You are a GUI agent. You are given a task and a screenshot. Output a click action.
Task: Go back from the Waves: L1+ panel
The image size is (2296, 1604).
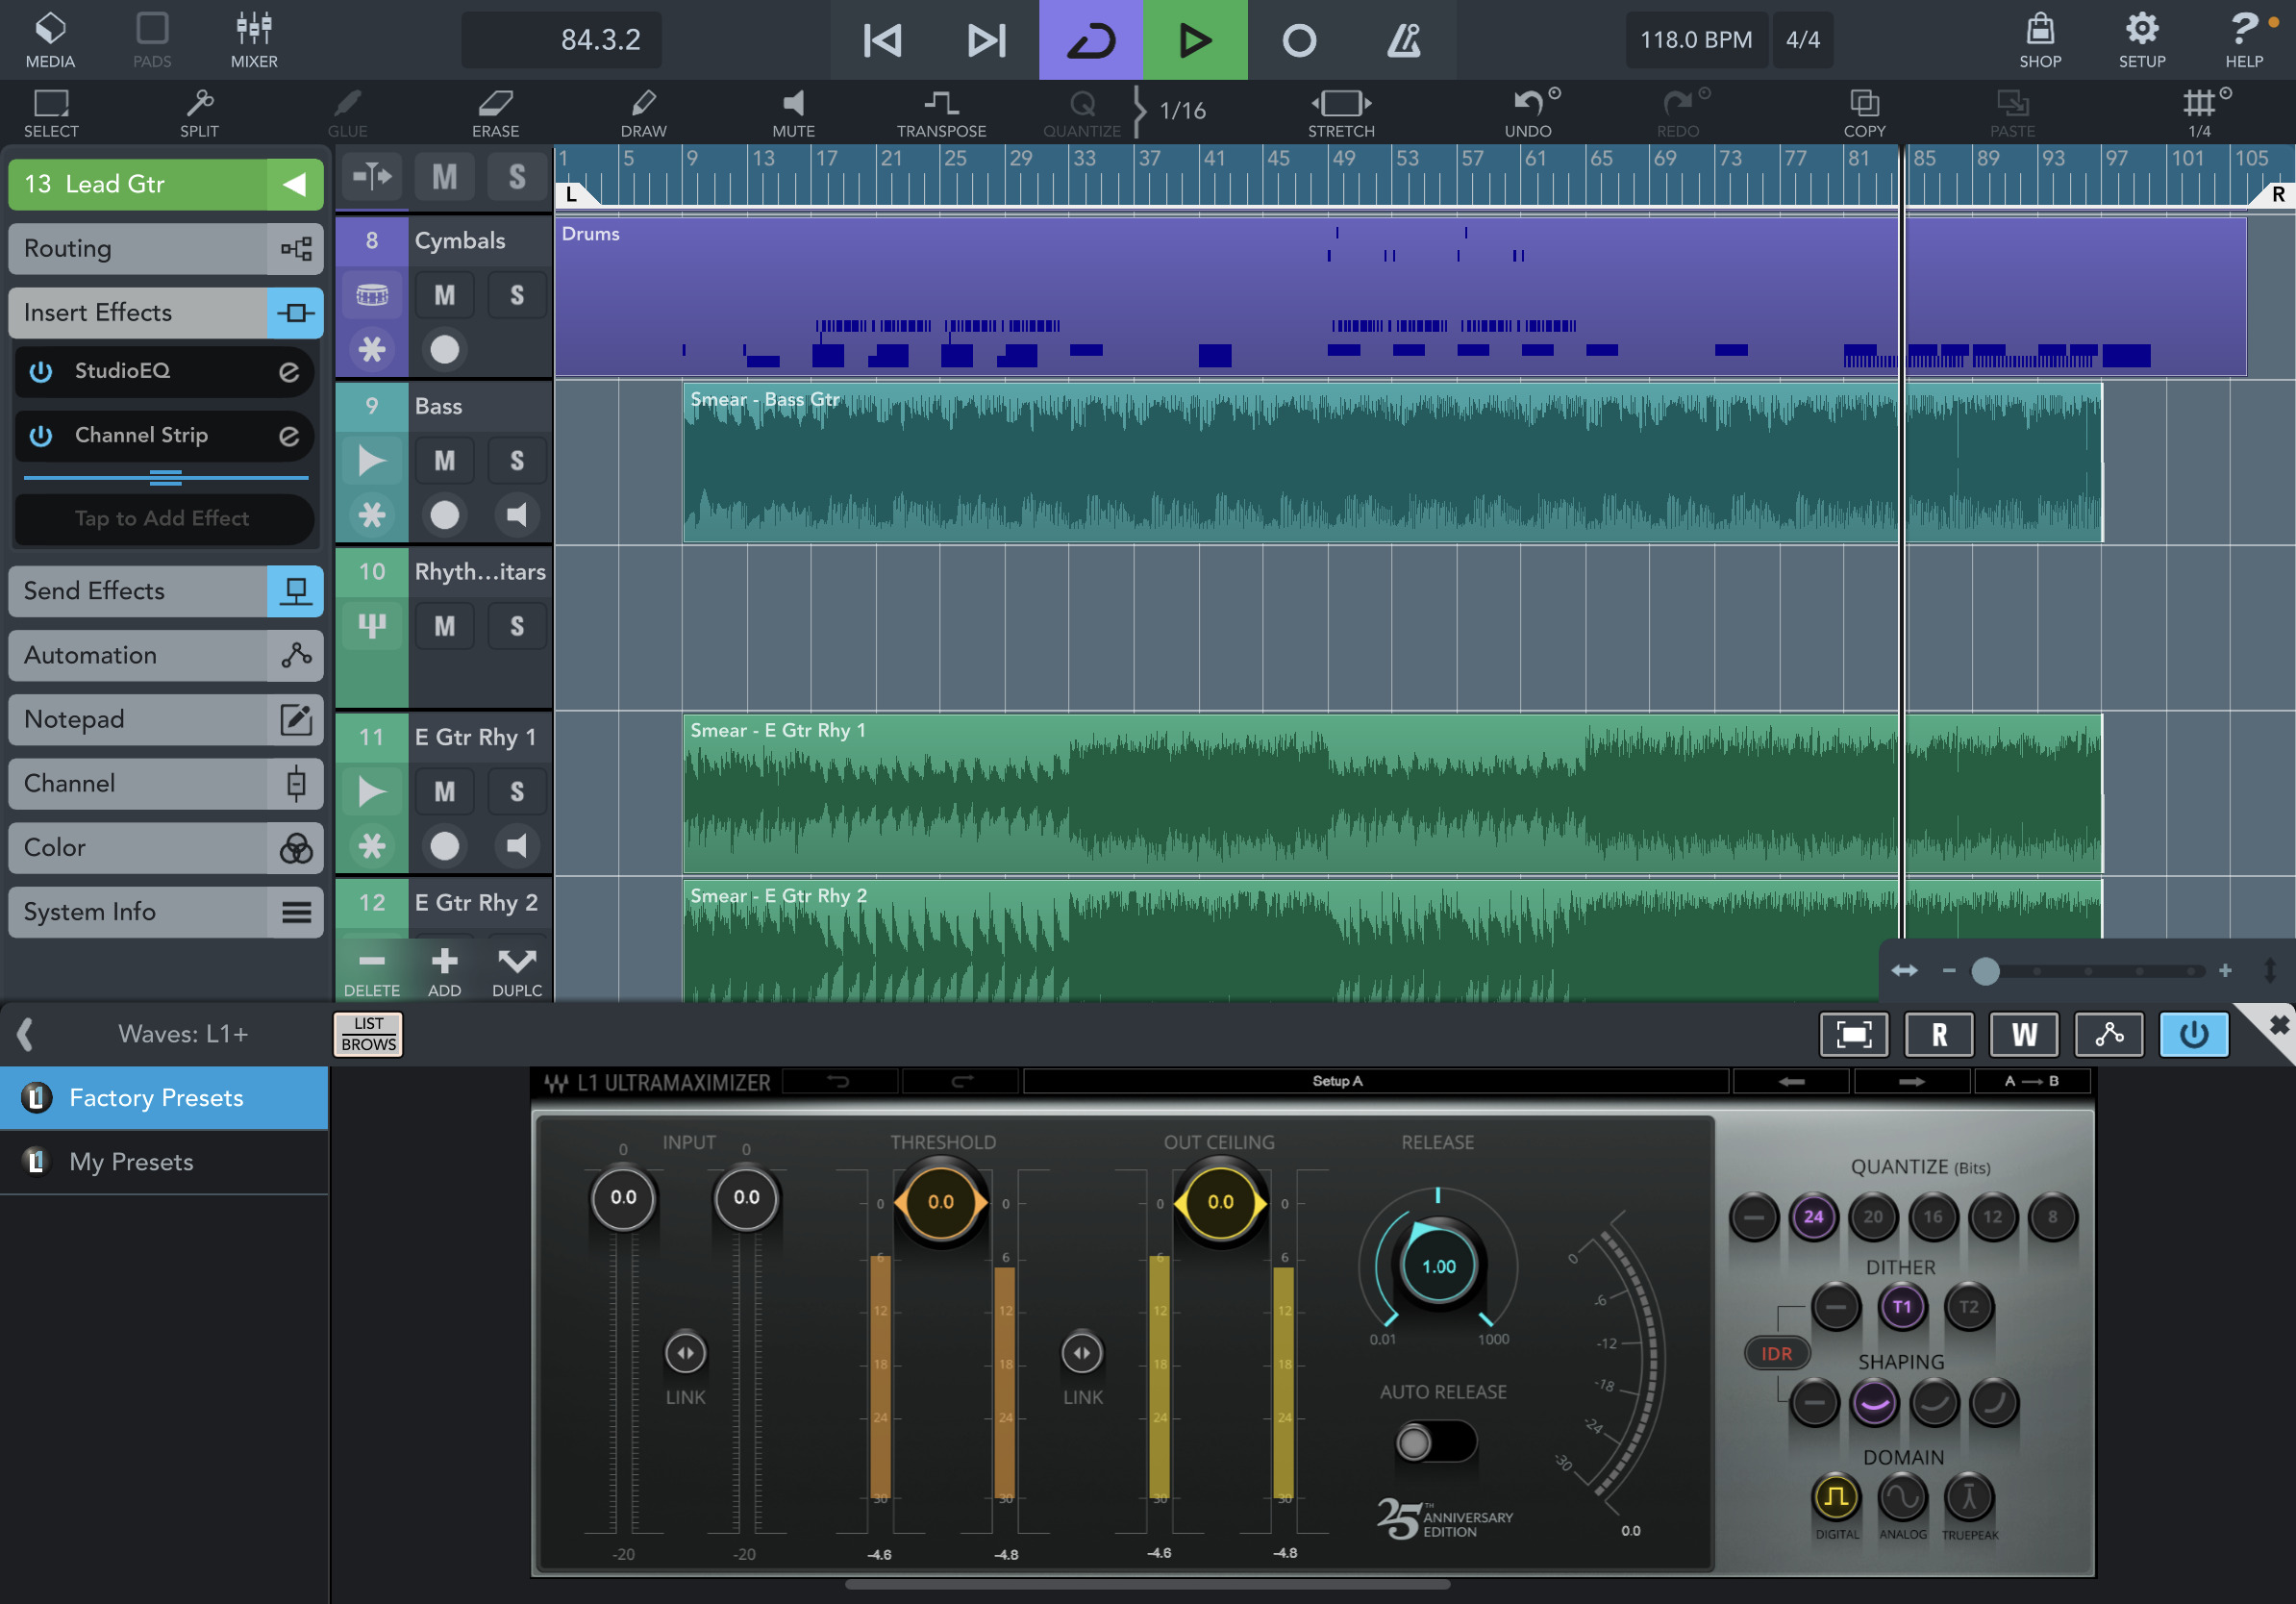pos(24,1034)
